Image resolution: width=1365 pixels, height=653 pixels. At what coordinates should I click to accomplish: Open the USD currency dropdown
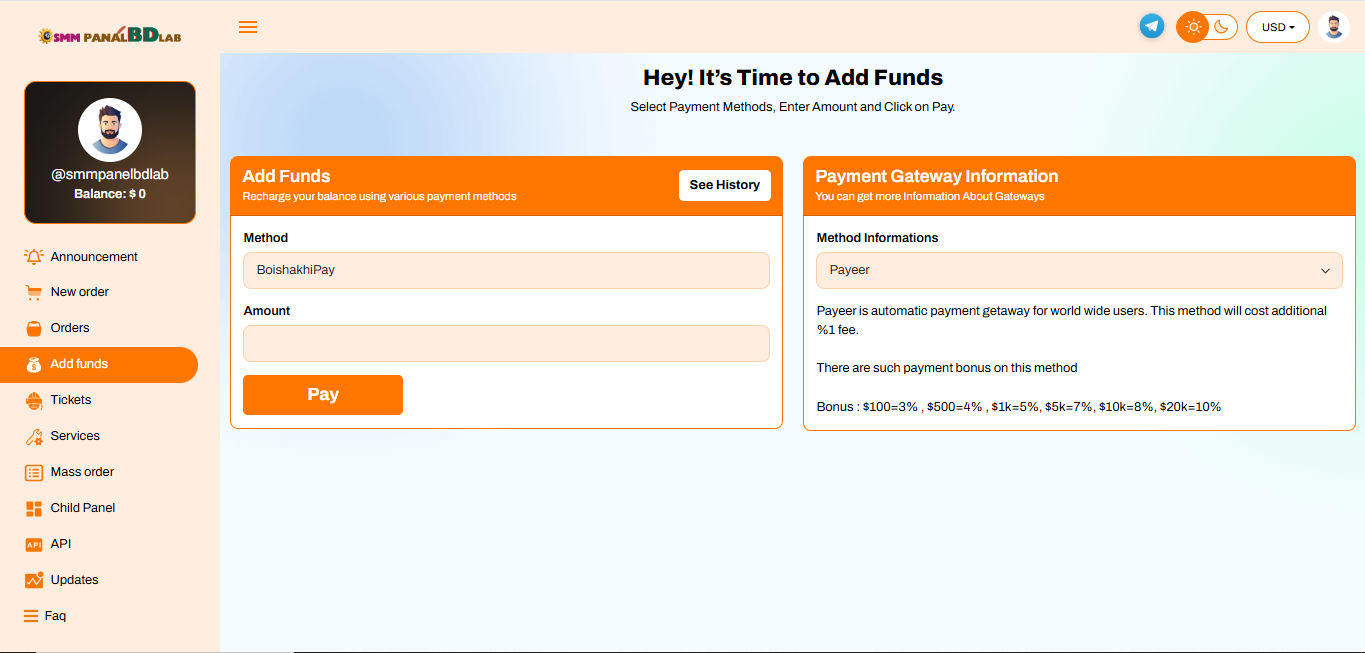coord(1277,27)
